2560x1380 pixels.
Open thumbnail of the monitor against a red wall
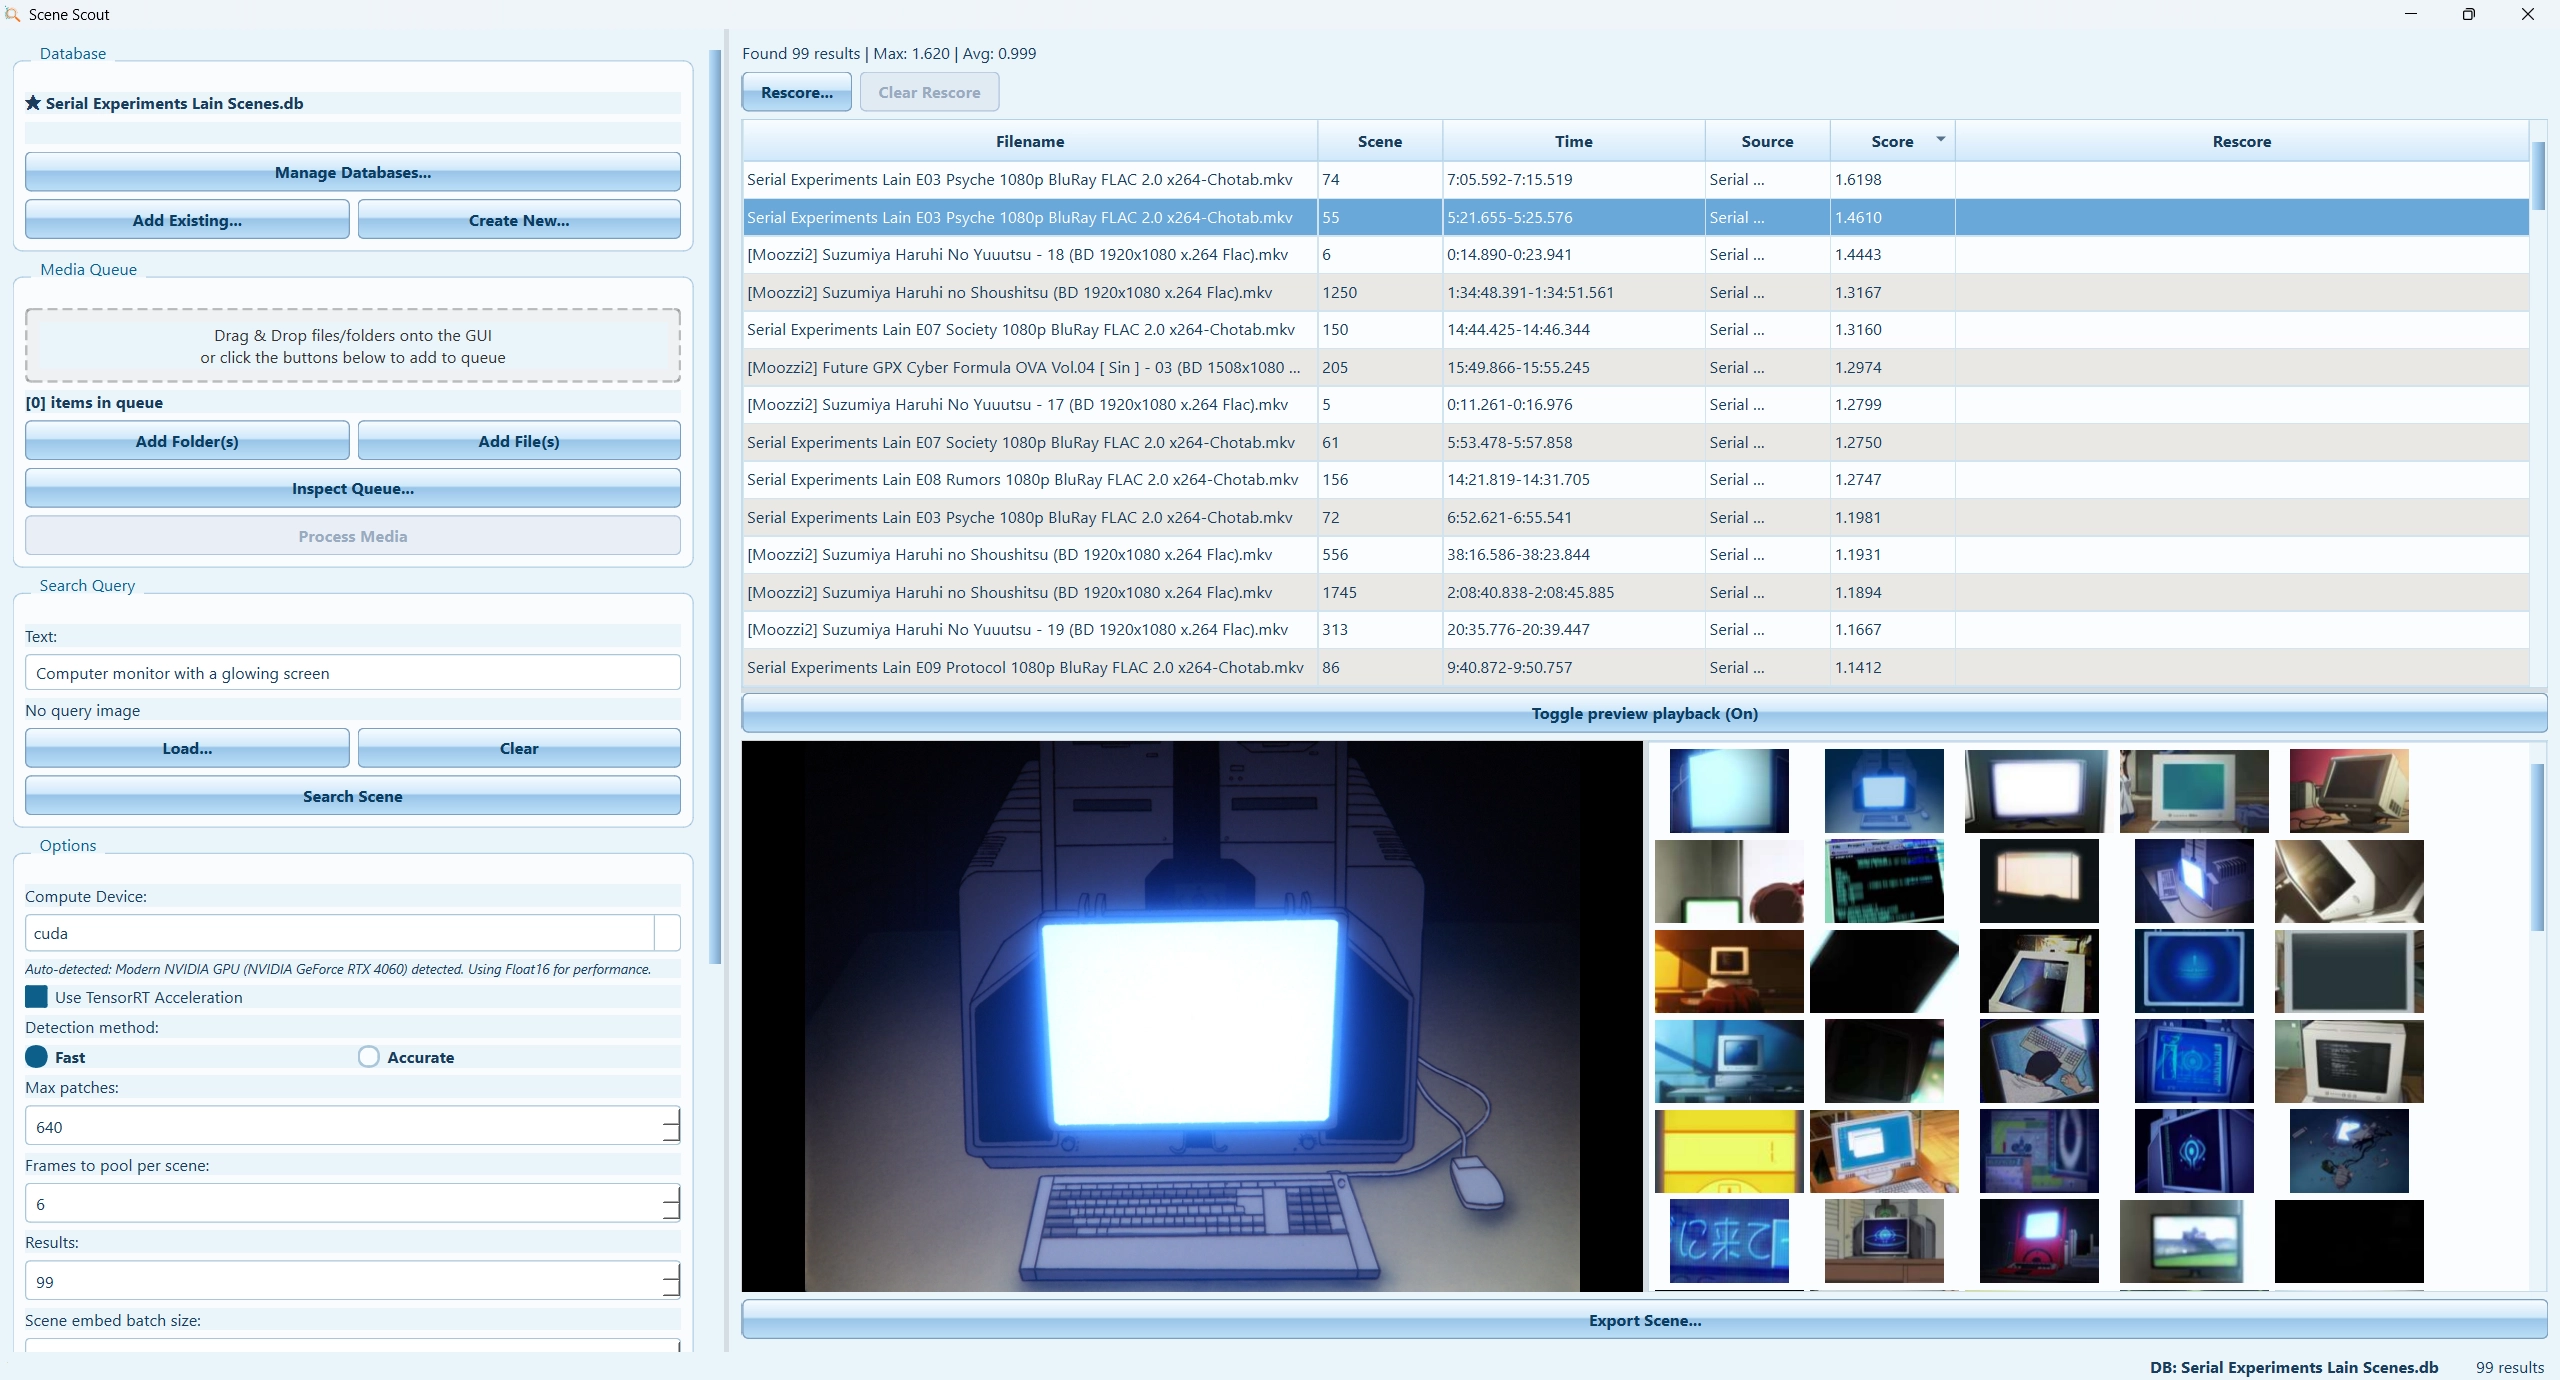click(2349, 791)
